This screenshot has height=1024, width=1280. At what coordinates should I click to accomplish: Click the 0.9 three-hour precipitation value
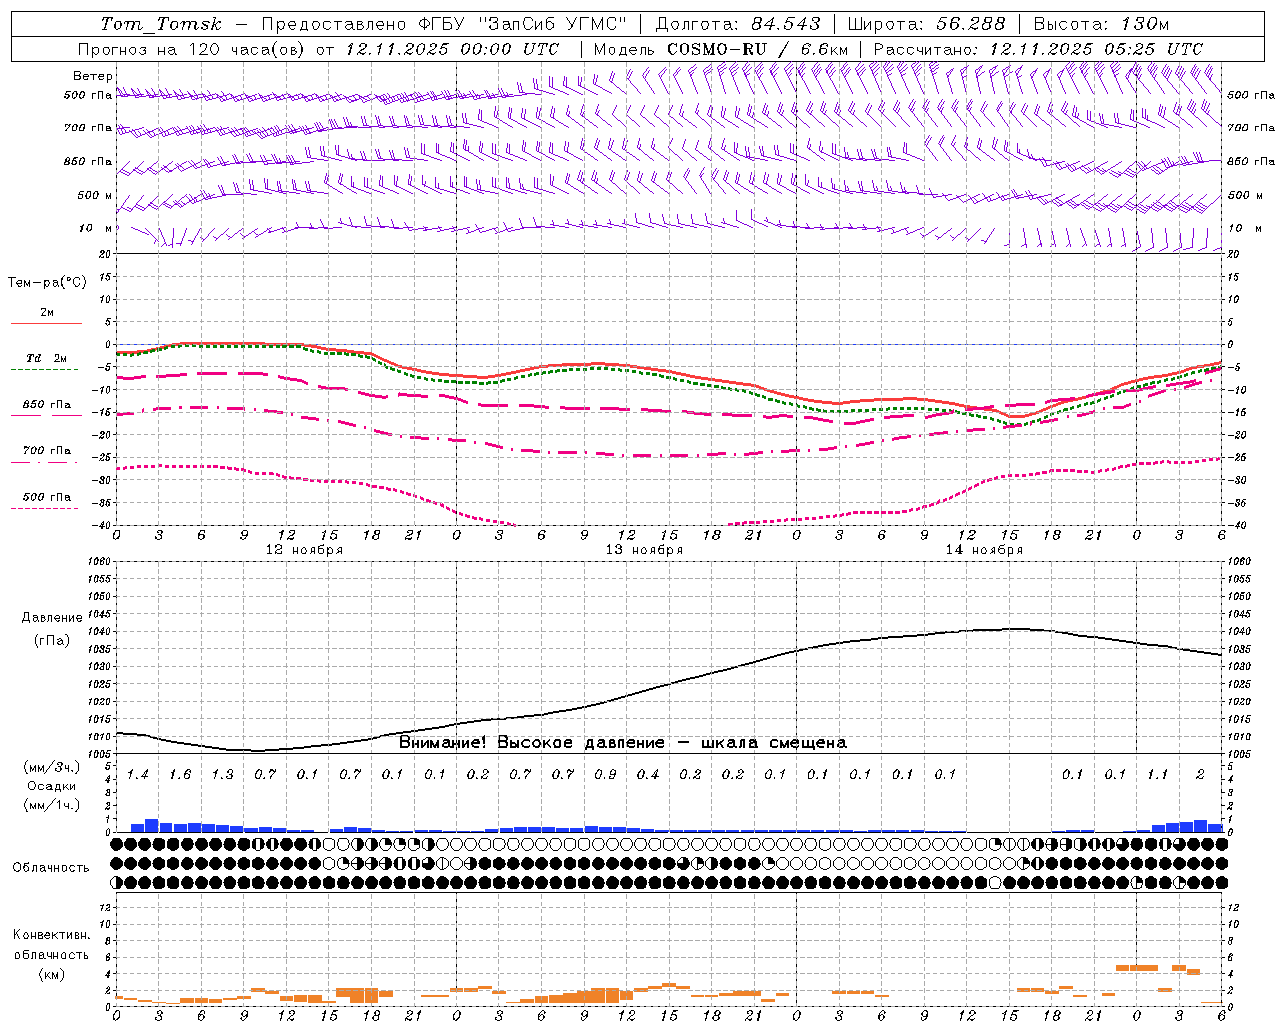pyautogui.click(x=605, y=774)
